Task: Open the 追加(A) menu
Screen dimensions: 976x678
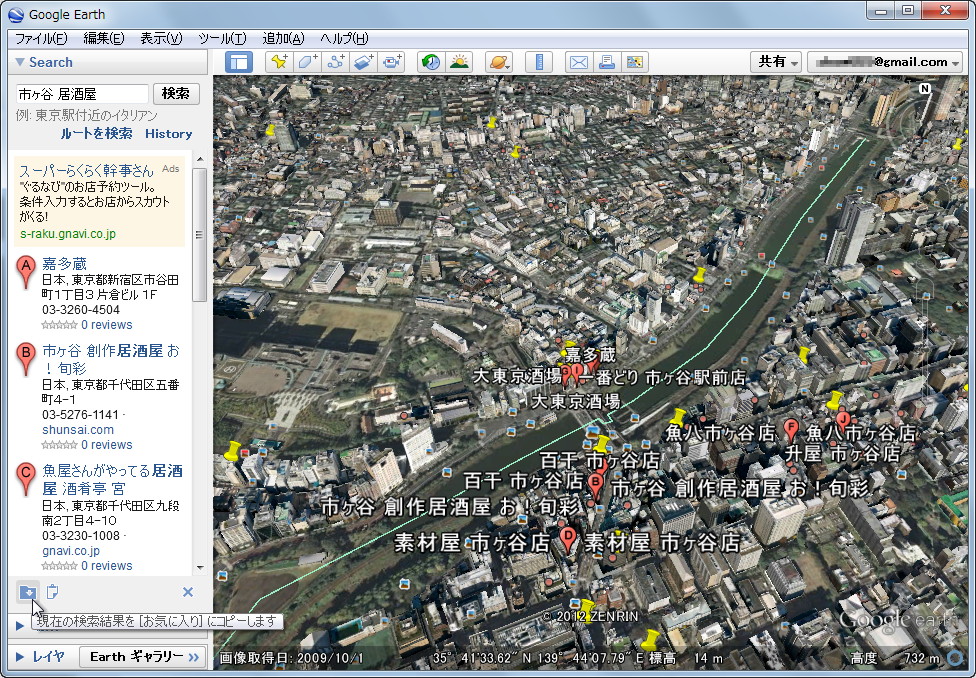Action: pyautogui.click(x=283, y=39)
